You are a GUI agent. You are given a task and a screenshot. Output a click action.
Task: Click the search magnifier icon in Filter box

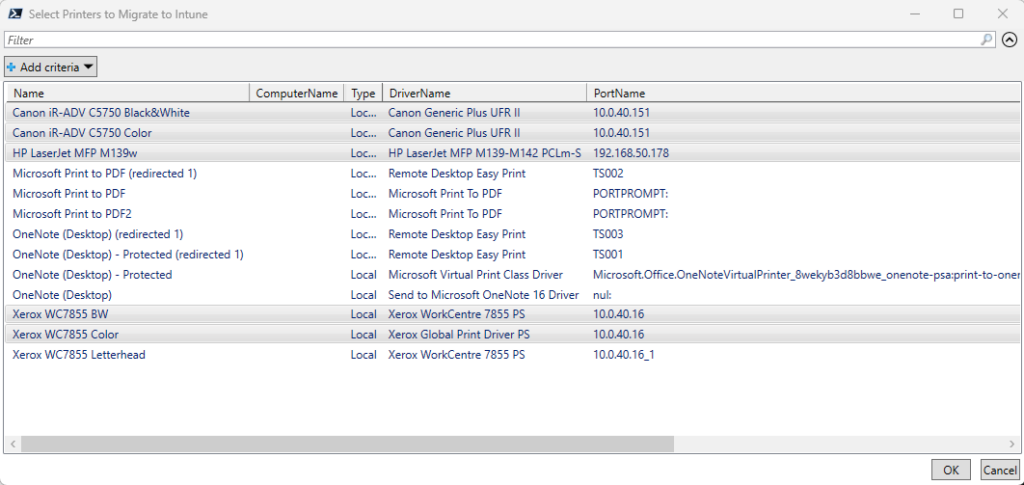tap(987, 40)
